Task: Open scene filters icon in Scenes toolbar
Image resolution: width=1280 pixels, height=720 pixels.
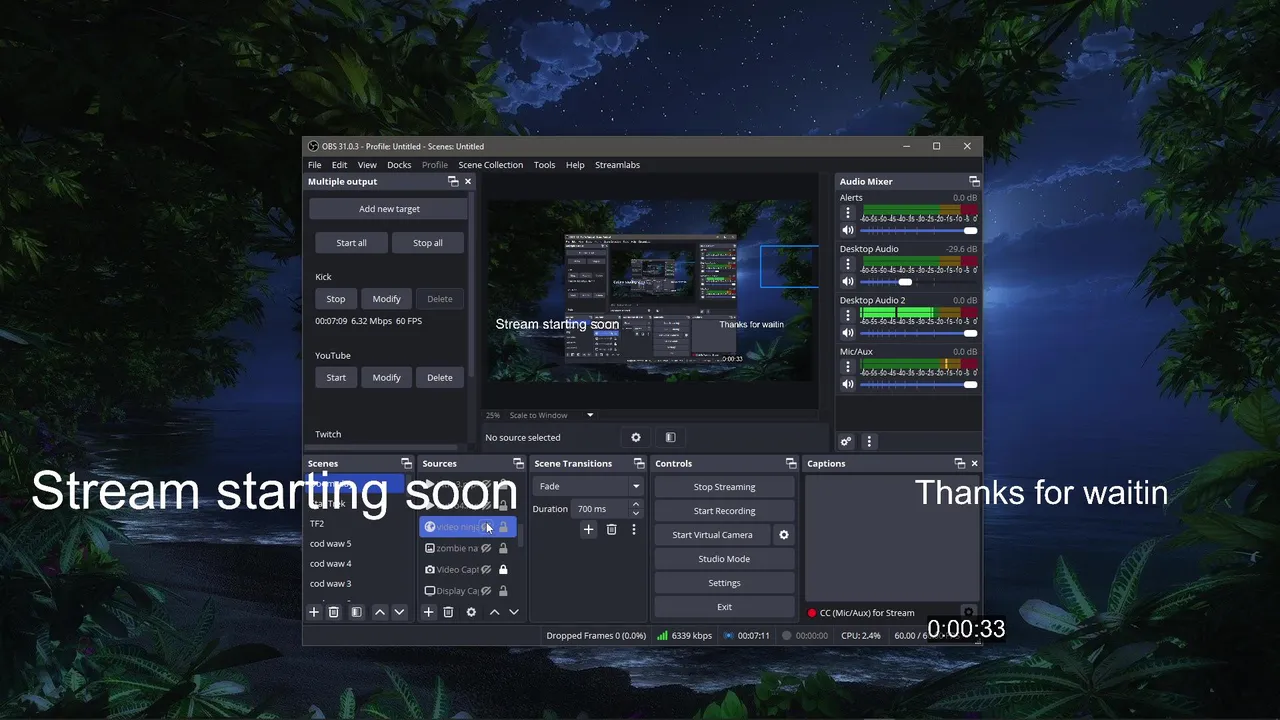Action: click(356, 612)
